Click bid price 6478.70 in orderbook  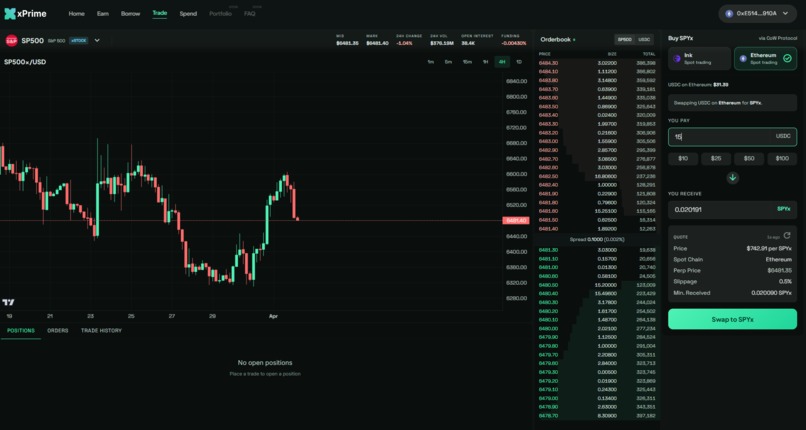click(548, 416)
